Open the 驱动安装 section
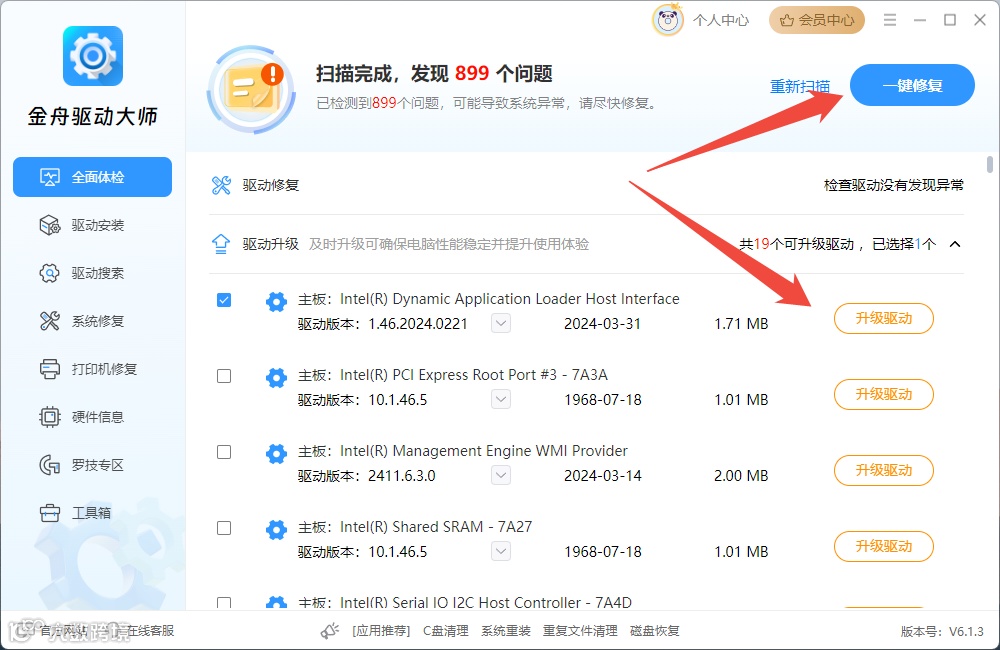The image size is (1000, 650). 92,225
